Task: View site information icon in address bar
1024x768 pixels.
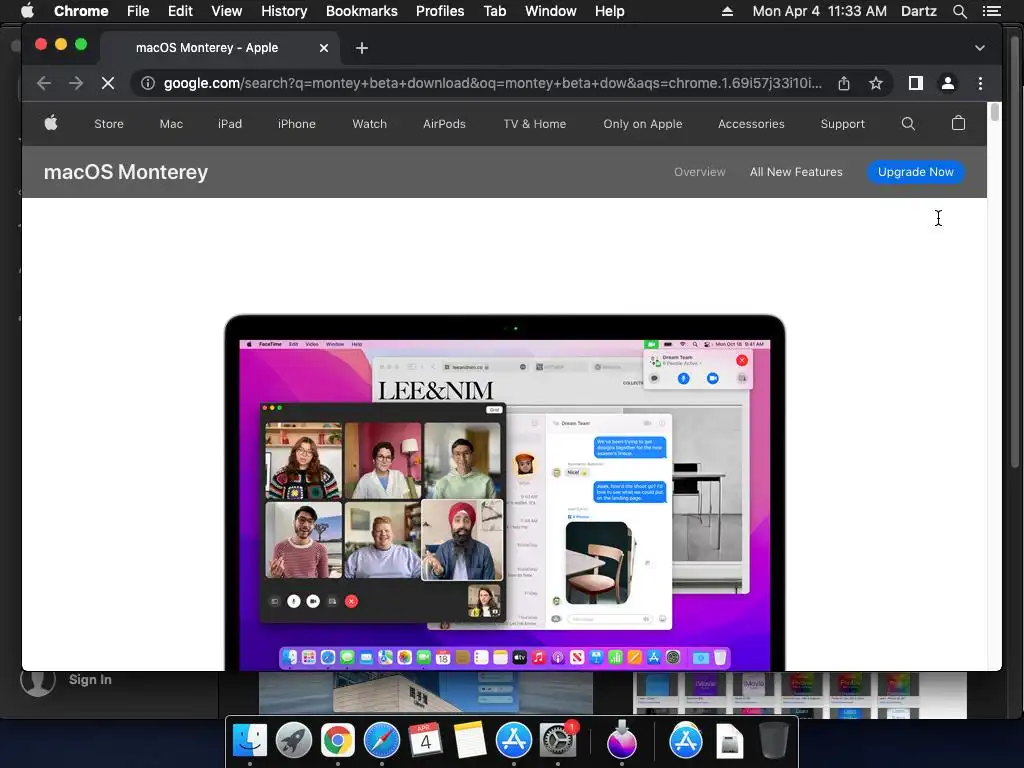Action: click(x=148, y=83)
